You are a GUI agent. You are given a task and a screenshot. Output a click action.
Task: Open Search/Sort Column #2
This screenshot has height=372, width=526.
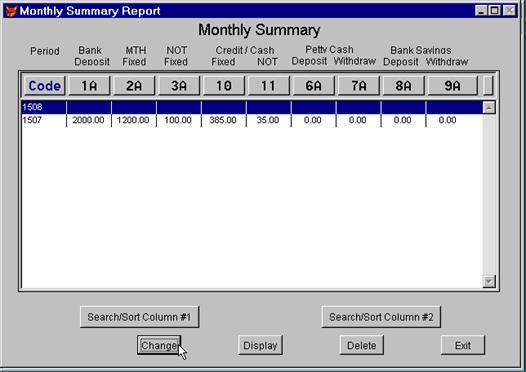point(381,317)
